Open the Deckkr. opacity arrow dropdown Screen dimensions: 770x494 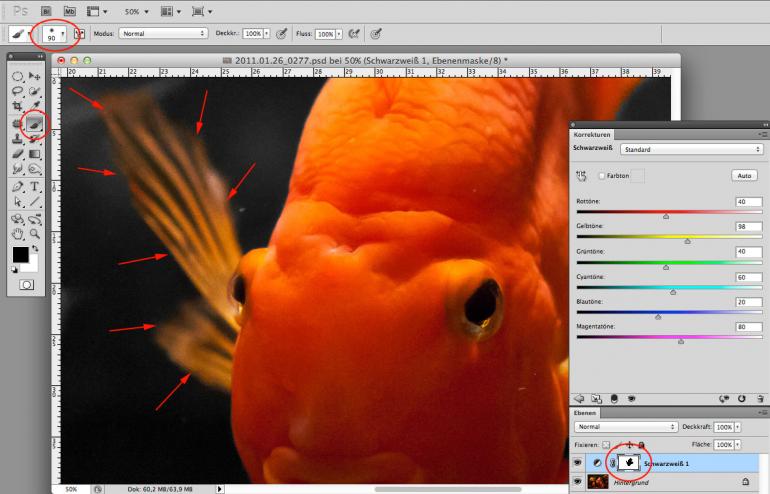click(267, 34)
